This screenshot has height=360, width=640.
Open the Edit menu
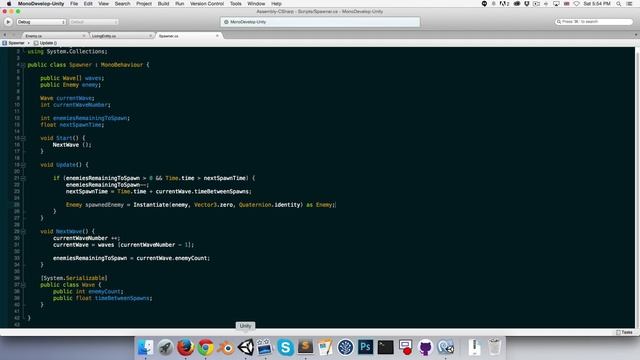[x=88, y=4]
